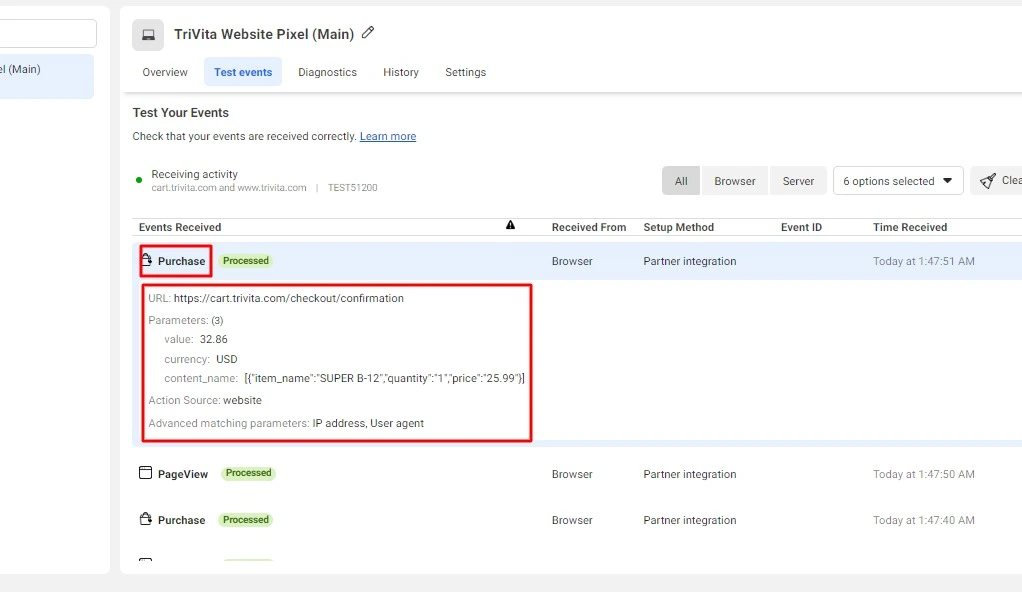
Task: Click the search field in left sidebar
Action: [x=48, y=33]
